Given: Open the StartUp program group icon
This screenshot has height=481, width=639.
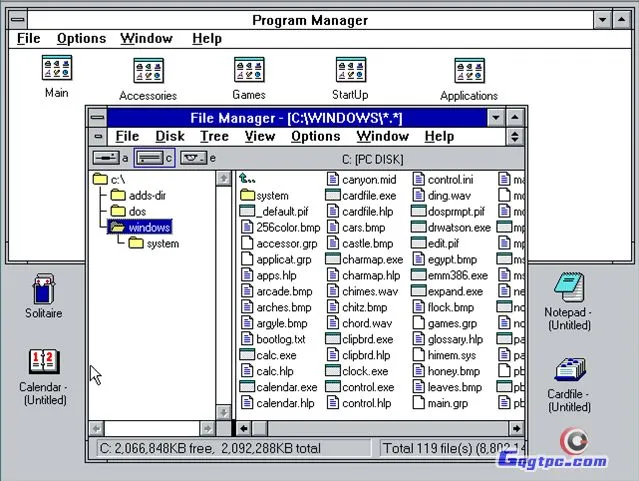Looking at the screenshot, I should [350, 70].
